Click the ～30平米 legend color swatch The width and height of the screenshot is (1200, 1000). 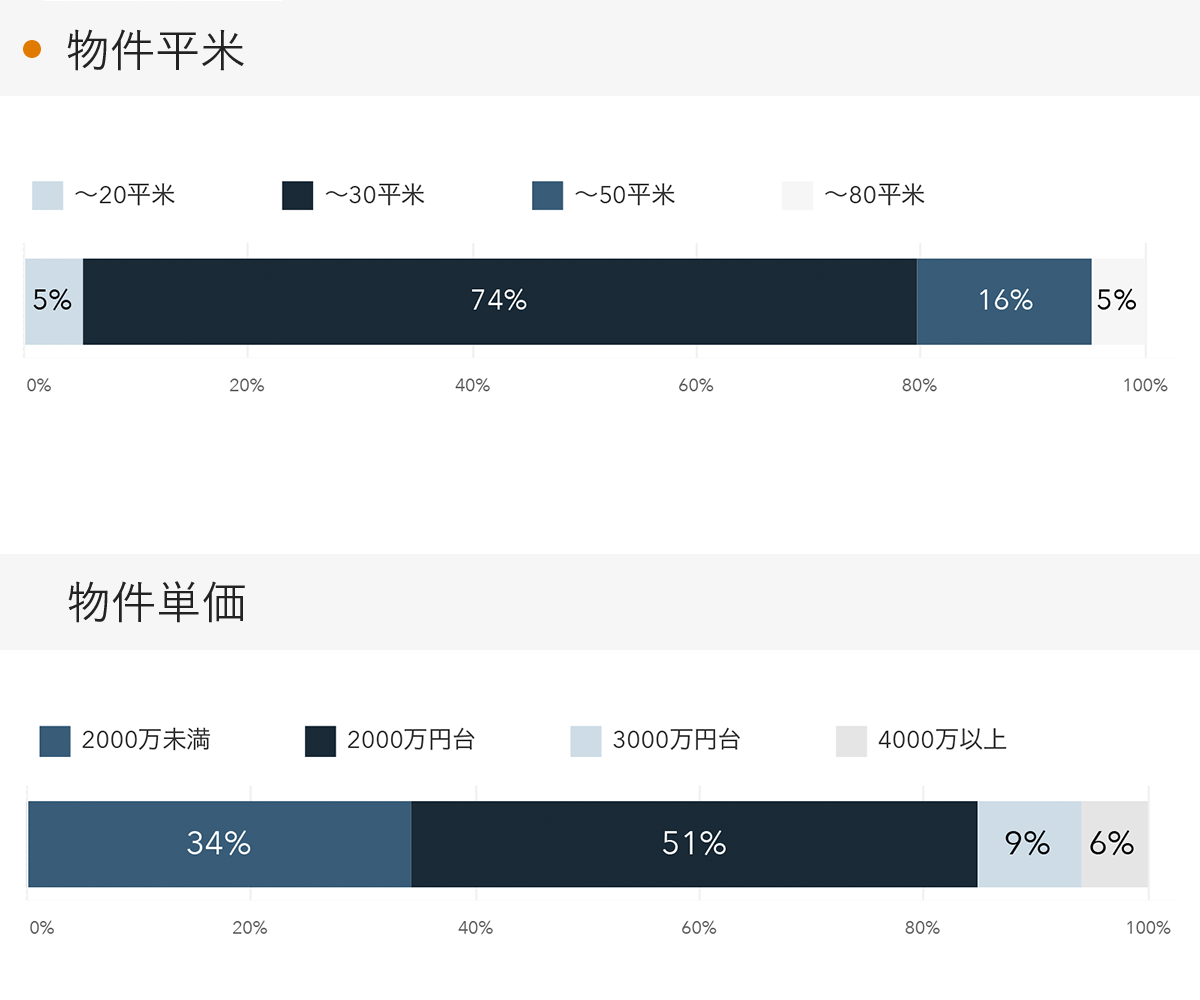pos(298,196)
